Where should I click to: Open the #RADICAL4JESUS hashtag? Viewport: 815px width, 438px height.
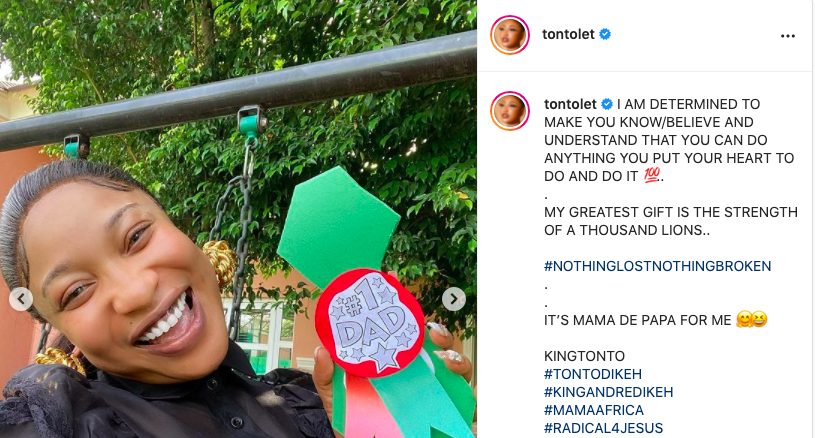603,427
